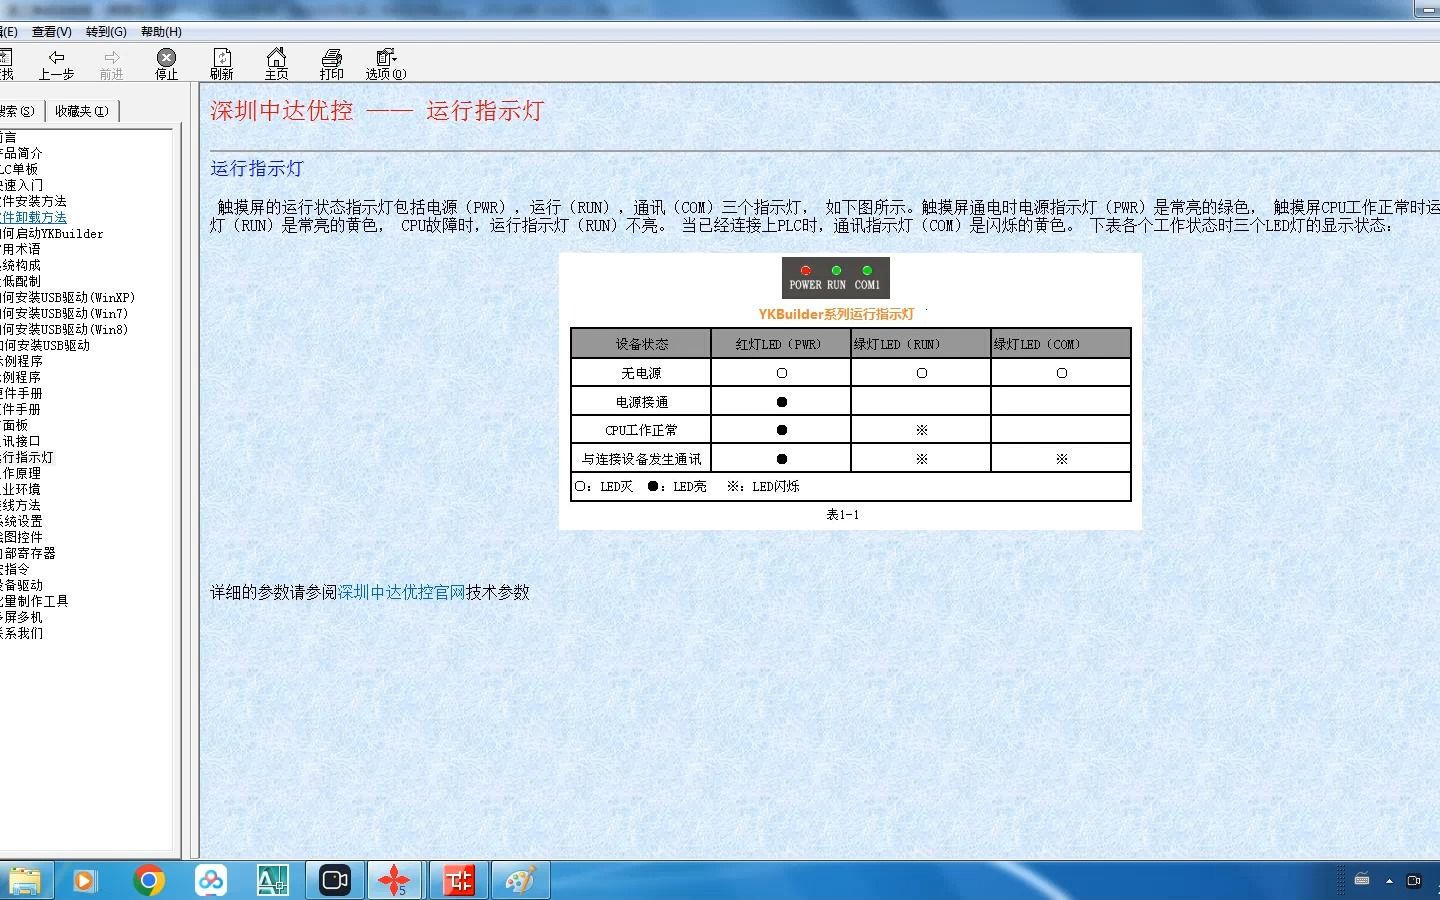Viewport: 1440px width, 900px height.
Task: Open the 系统设置 topic
Action: (21, 521)
